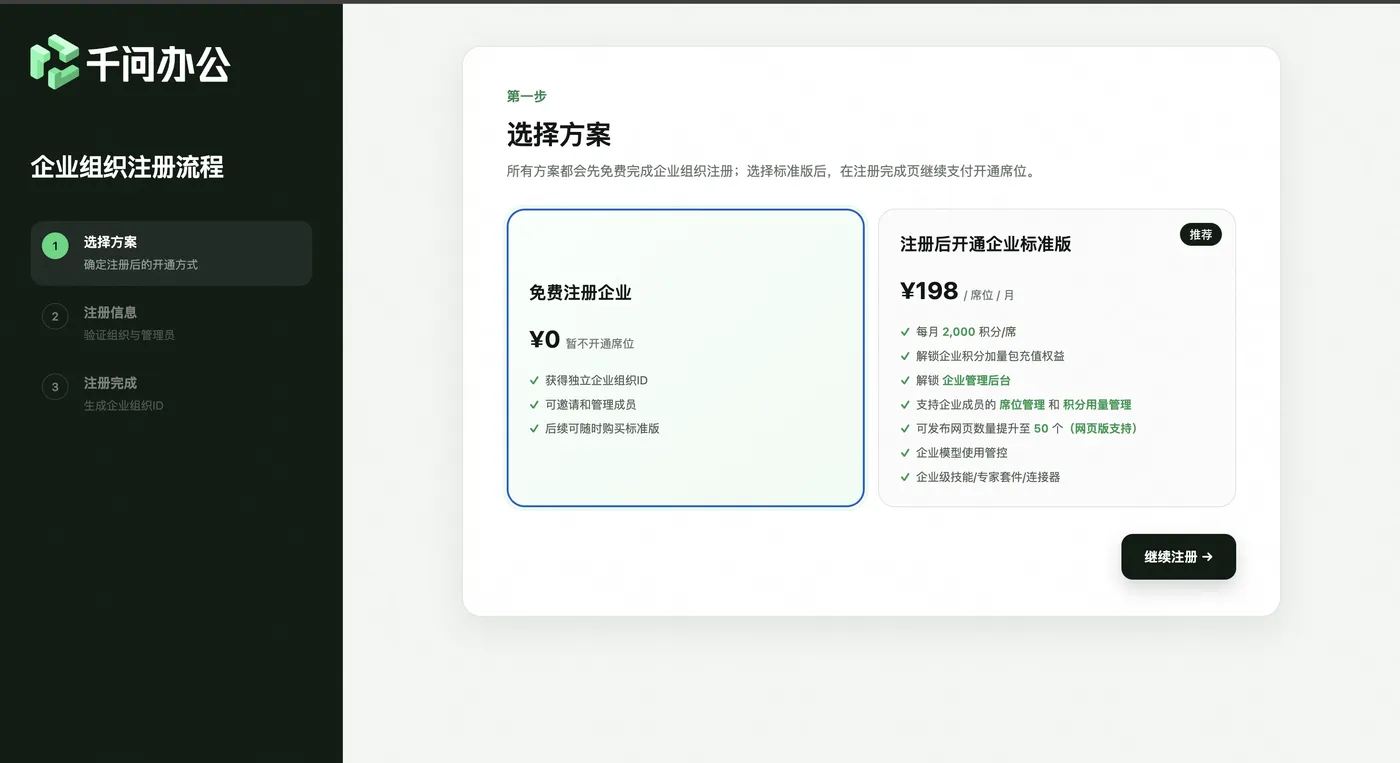Click checkmark beside 后续可随时购买标准版
The width and height of the screenshot is (1400, 763).
click(x=534, y=428)
